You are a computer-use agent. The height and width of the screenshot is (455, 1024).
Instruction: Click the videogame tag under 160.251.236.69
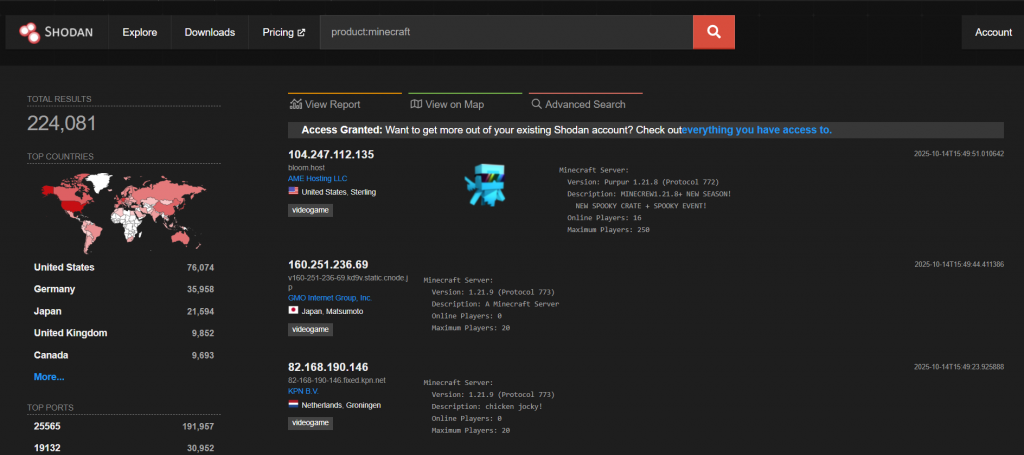pos(310,330)
